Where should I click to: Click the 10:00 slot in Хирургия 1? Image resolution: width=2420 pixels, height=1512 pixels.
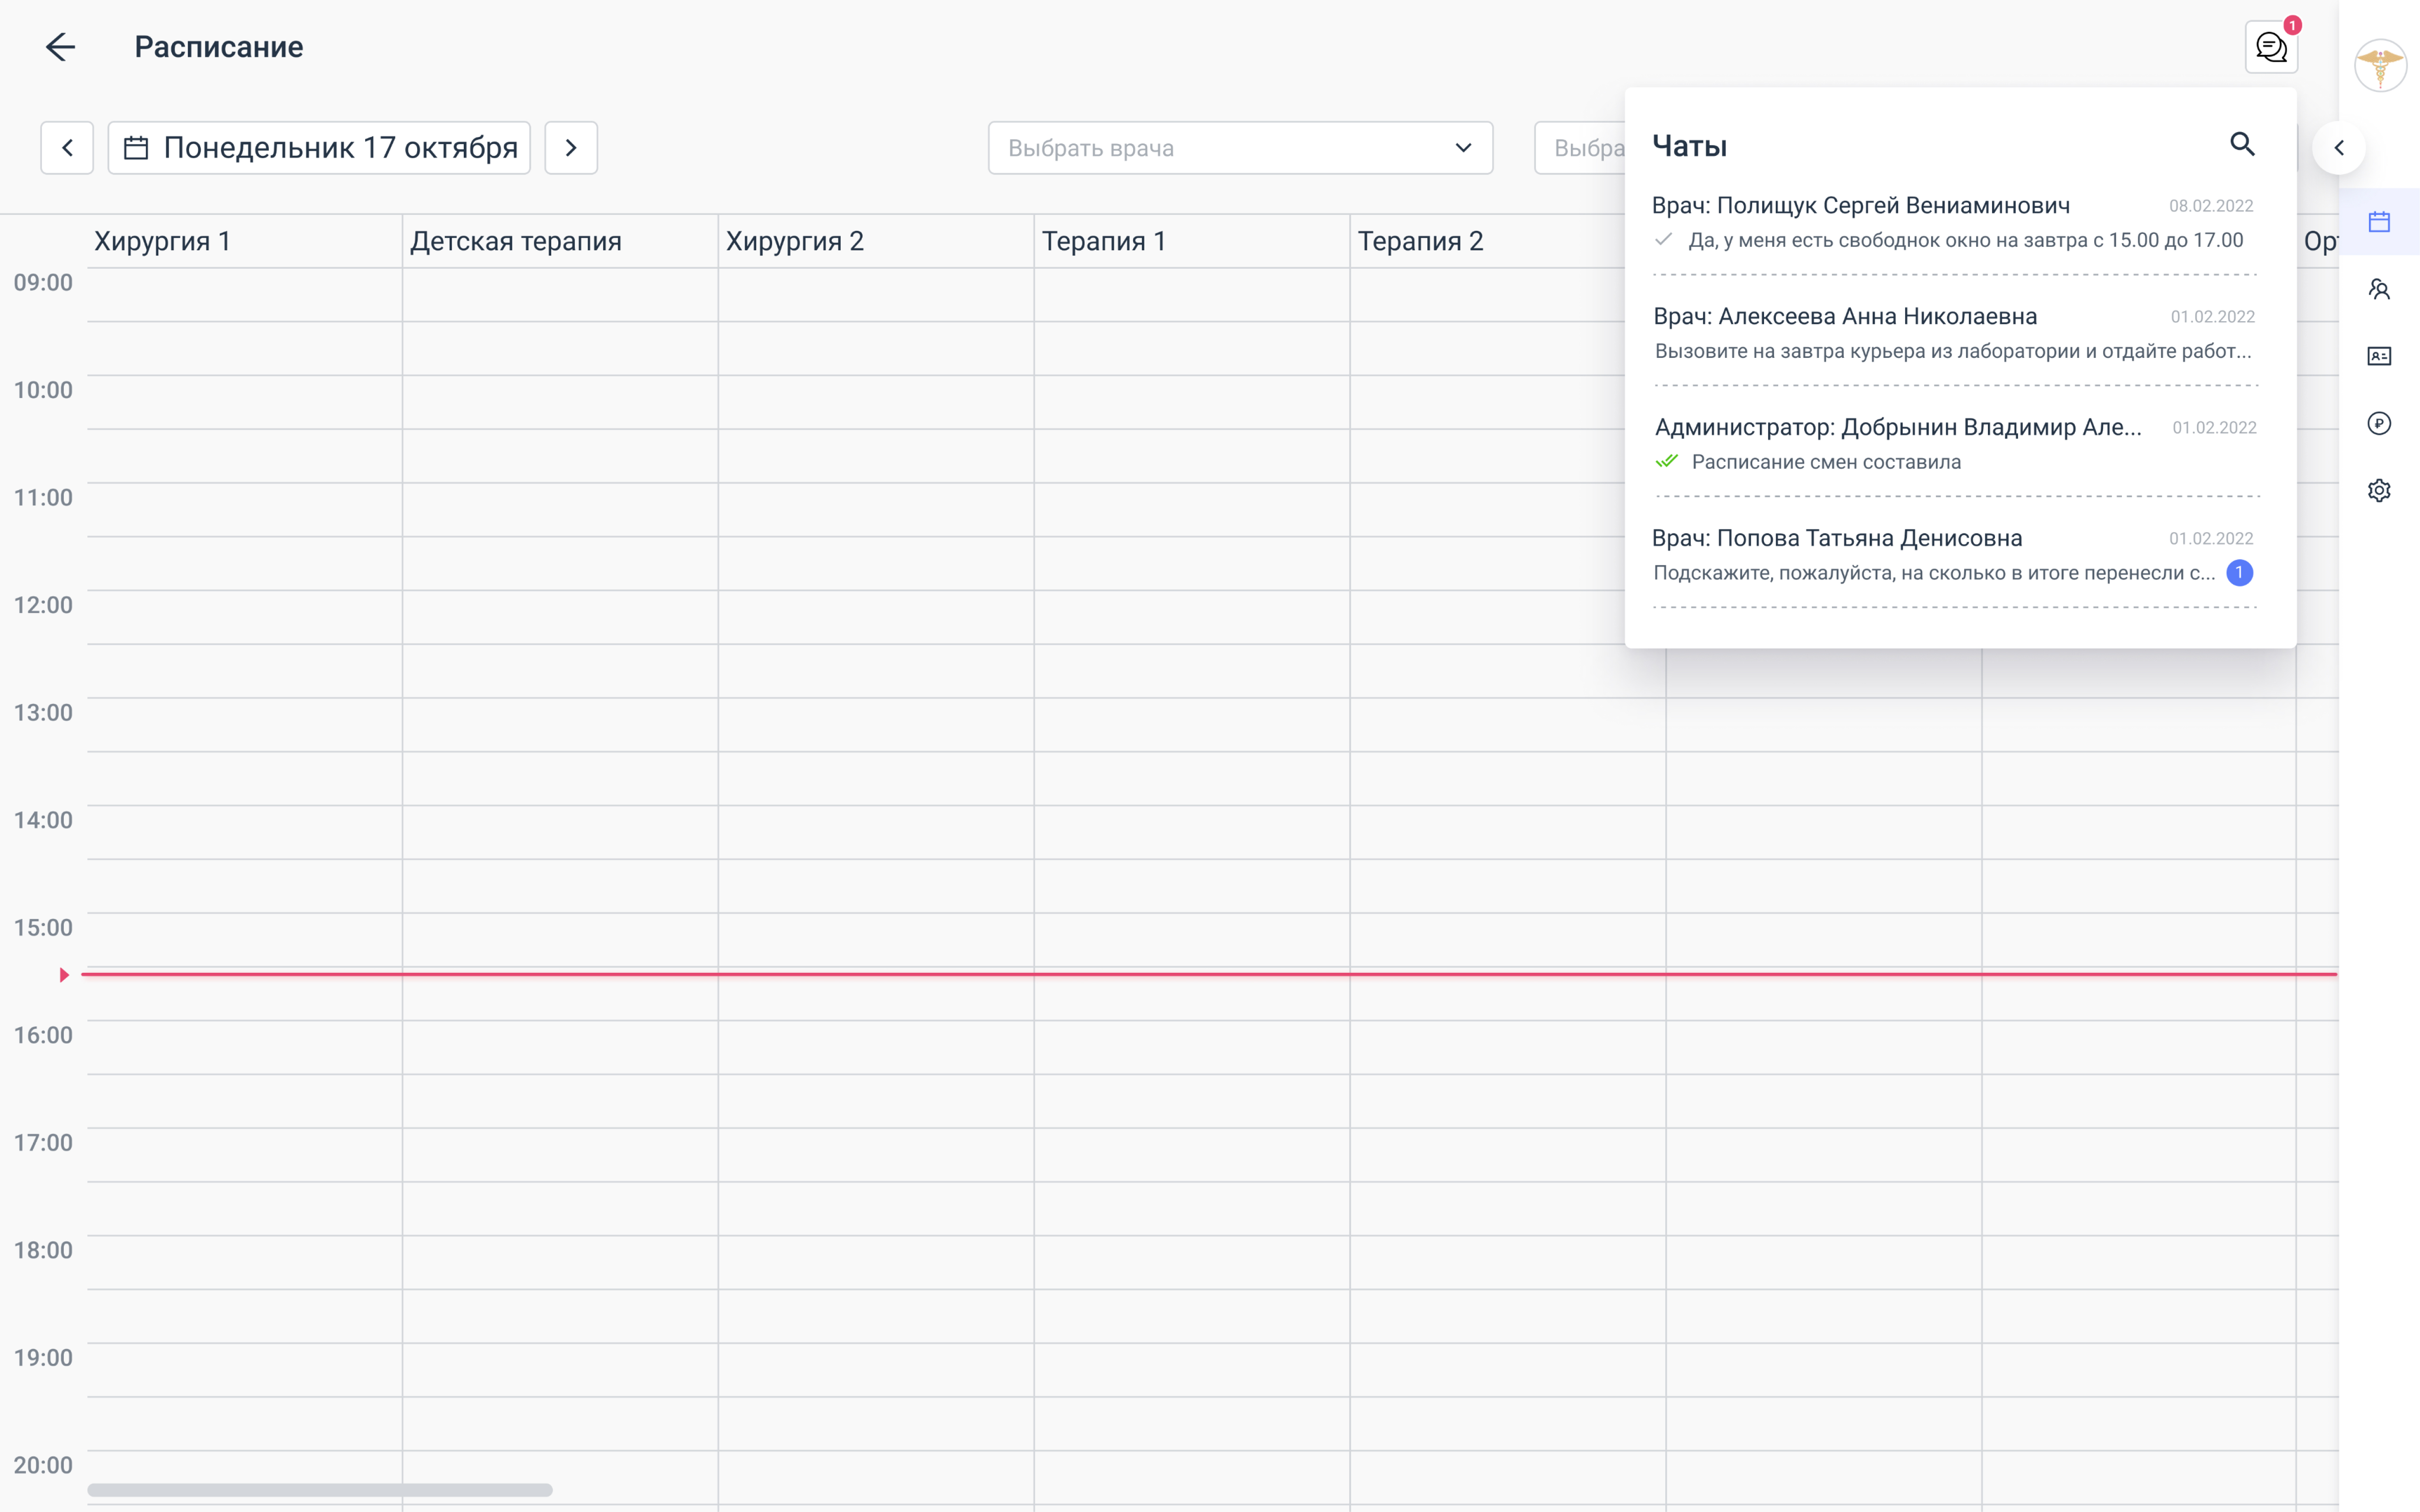click(244, 402)
